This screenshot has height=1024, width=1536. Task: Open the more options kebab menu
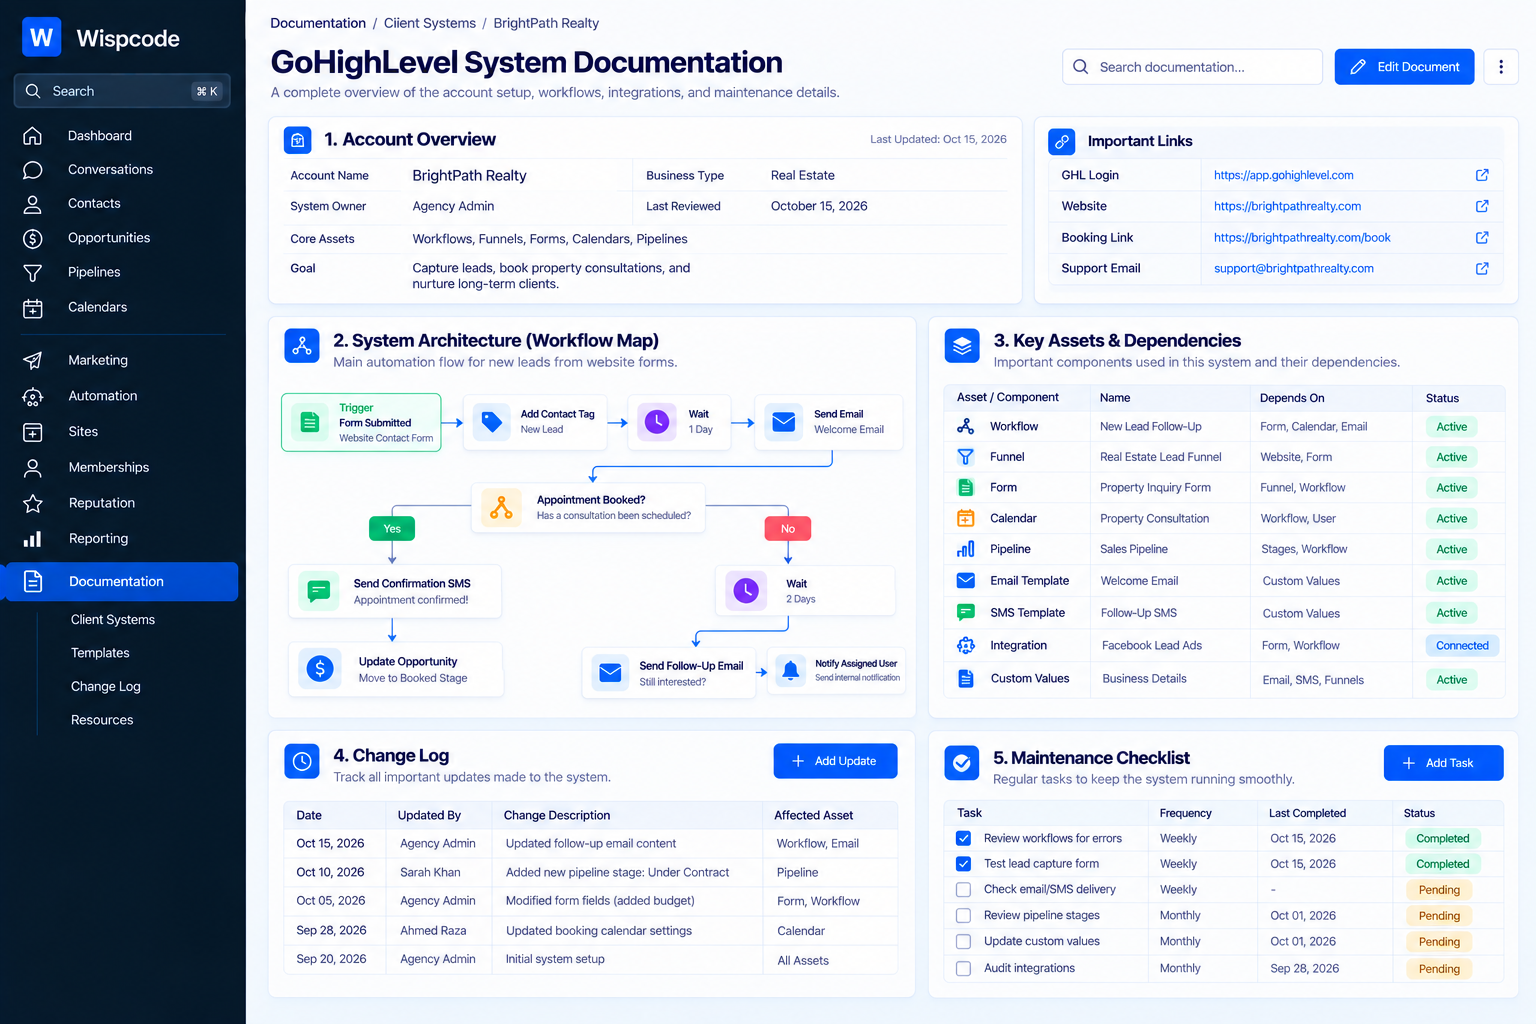[x=1501, y=67]
